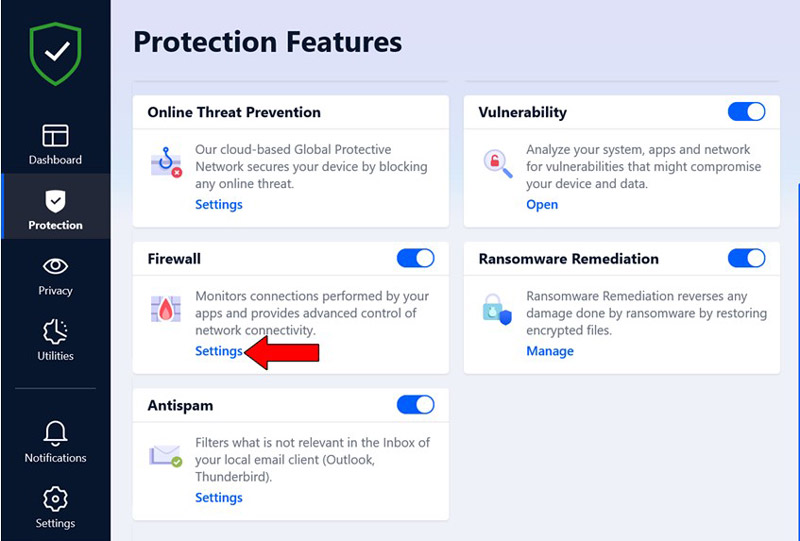Click Manage under Ransomware Remediation
This screenshot has width=800, height=541.
click(550, 351)
